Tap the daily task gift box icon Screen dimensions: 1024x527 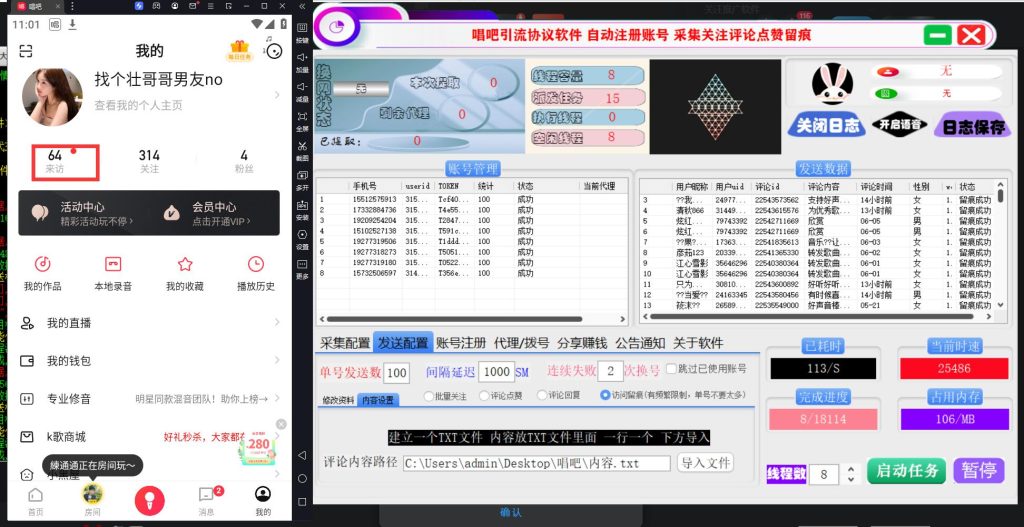[239, 49]
